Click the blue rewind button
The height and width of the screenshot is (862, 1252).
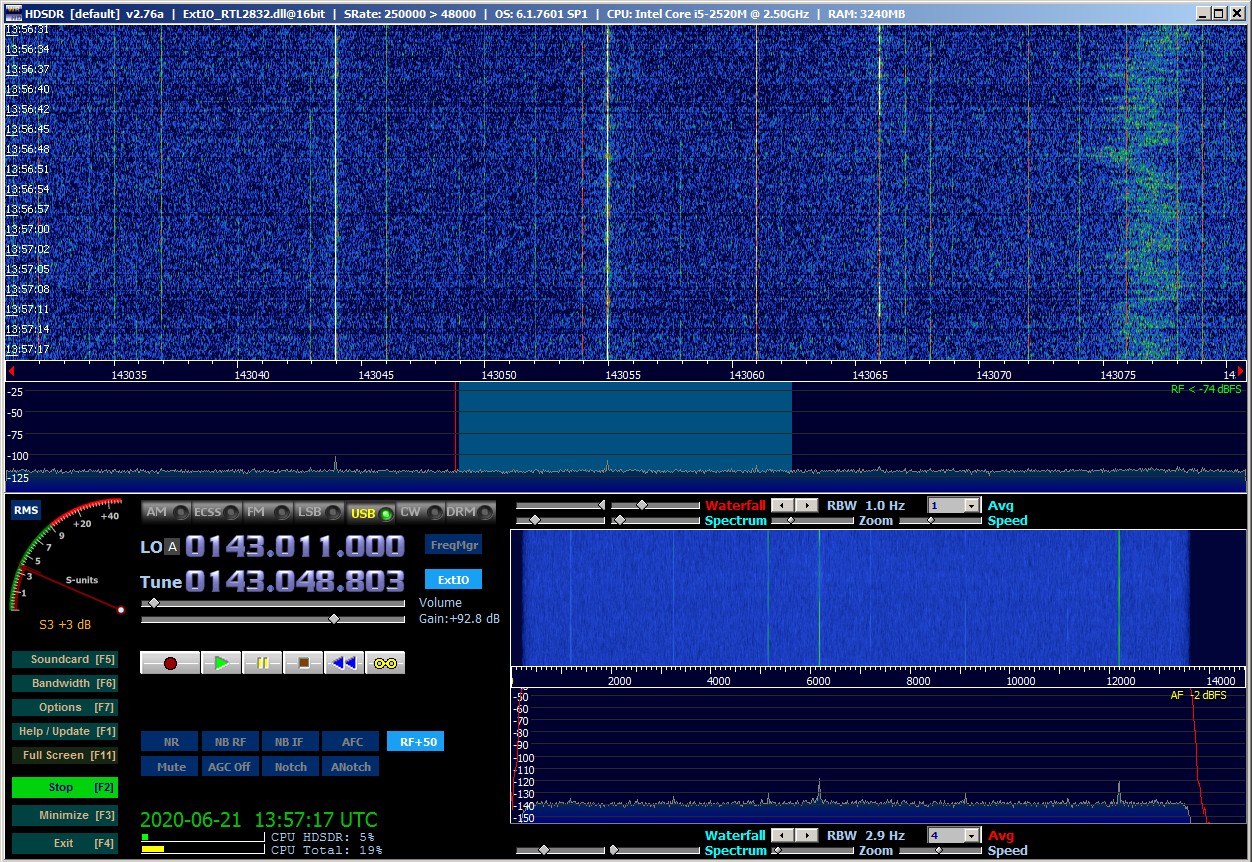(x=344, y=662)
